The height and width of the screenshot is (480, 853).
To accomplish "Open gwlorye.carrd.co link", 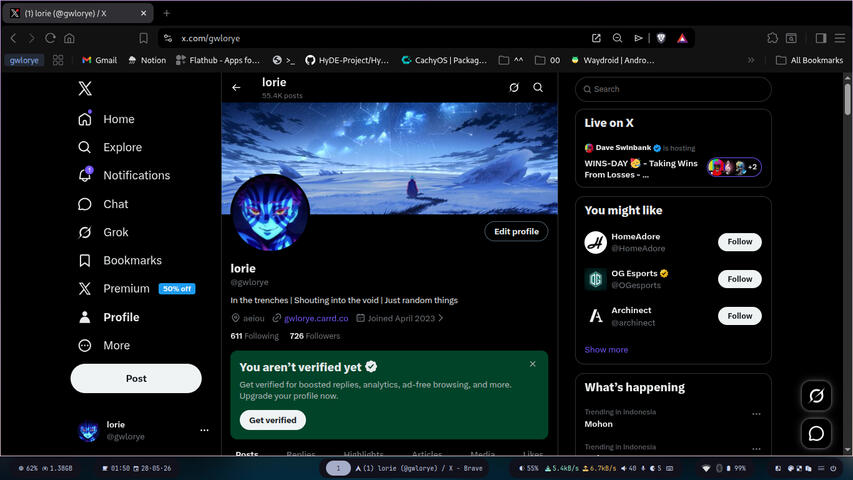I will pos(316,318).
